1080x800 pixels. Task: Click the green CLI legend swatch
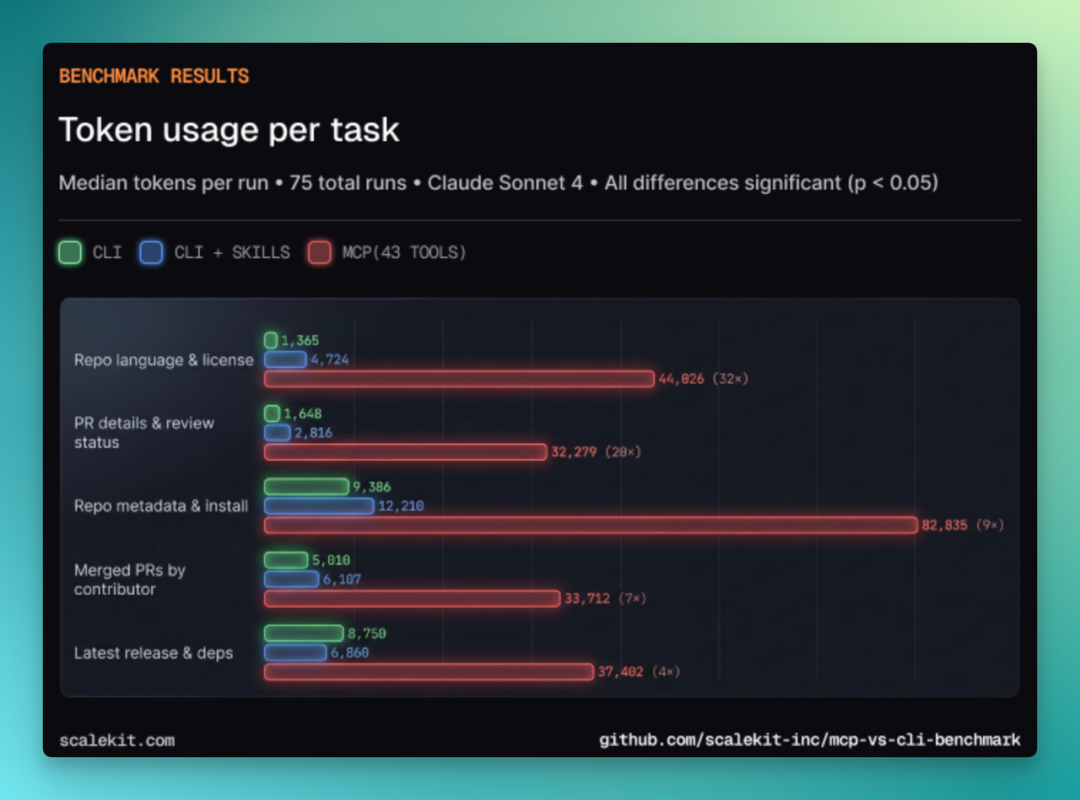click(x=70, y=252)
